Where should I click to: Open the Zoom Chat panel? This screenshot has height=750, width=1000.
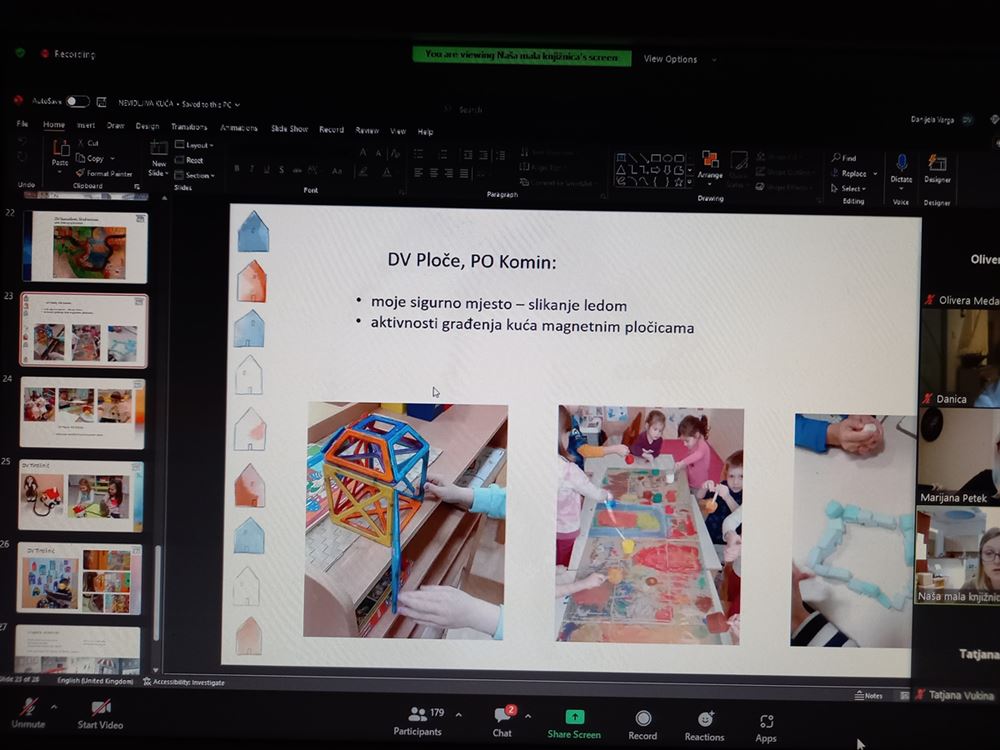tap(503, 722)
